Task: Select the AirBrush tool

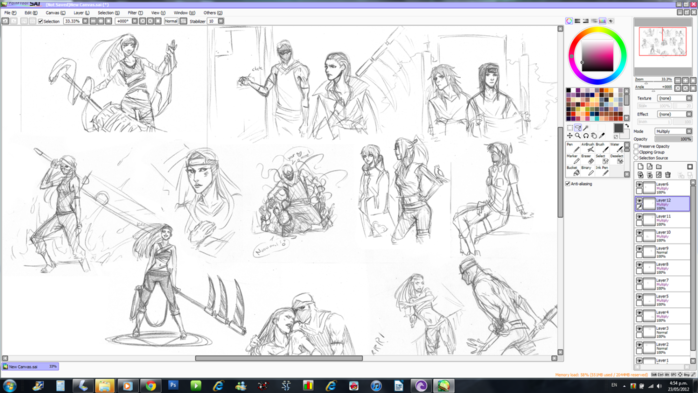Action: click(588, 147)
